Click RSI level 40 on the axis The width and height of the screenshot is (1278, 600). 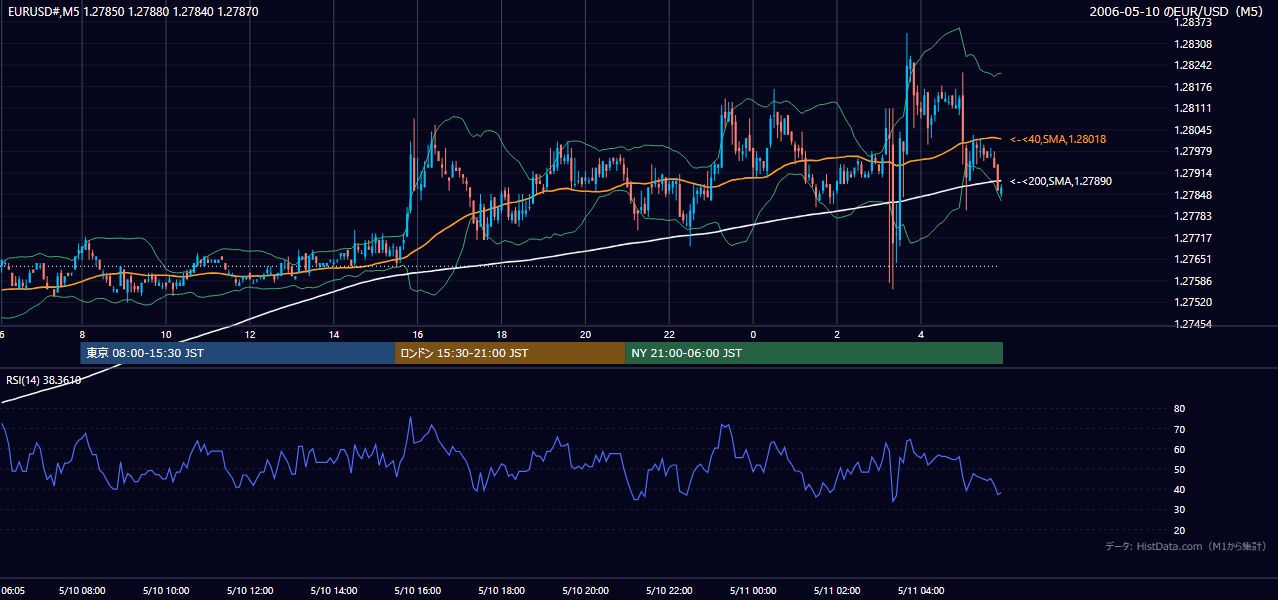1179,489
